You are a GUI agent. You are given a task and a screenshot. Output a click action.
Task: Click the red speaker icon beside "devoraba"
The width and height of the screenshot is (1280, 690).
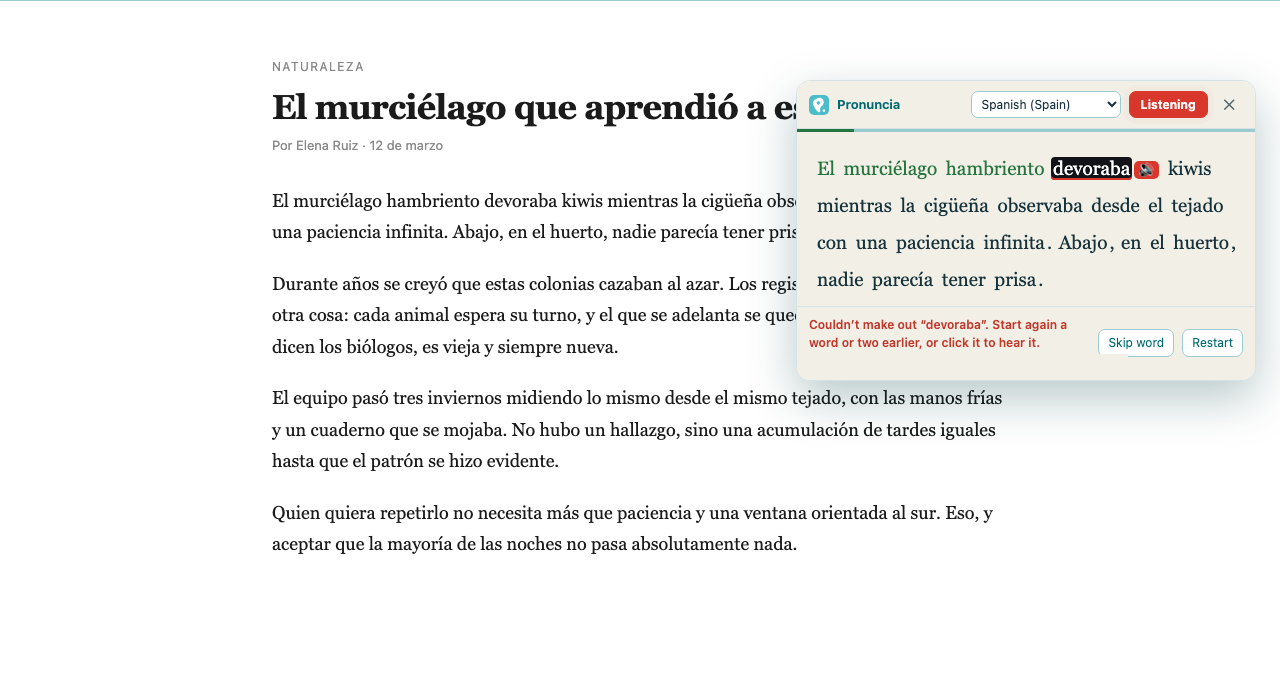coord(1146,170)
